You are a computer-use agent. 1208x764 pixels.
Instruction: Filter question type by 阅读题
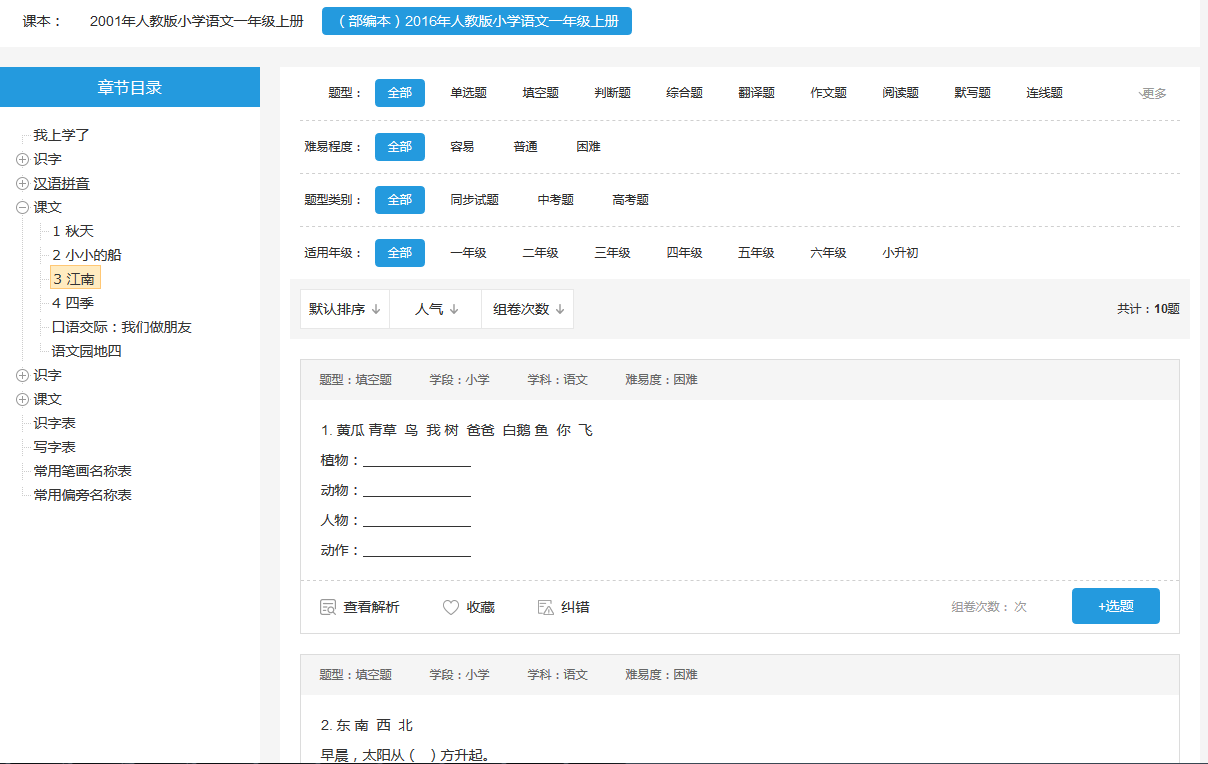point(900,93)
